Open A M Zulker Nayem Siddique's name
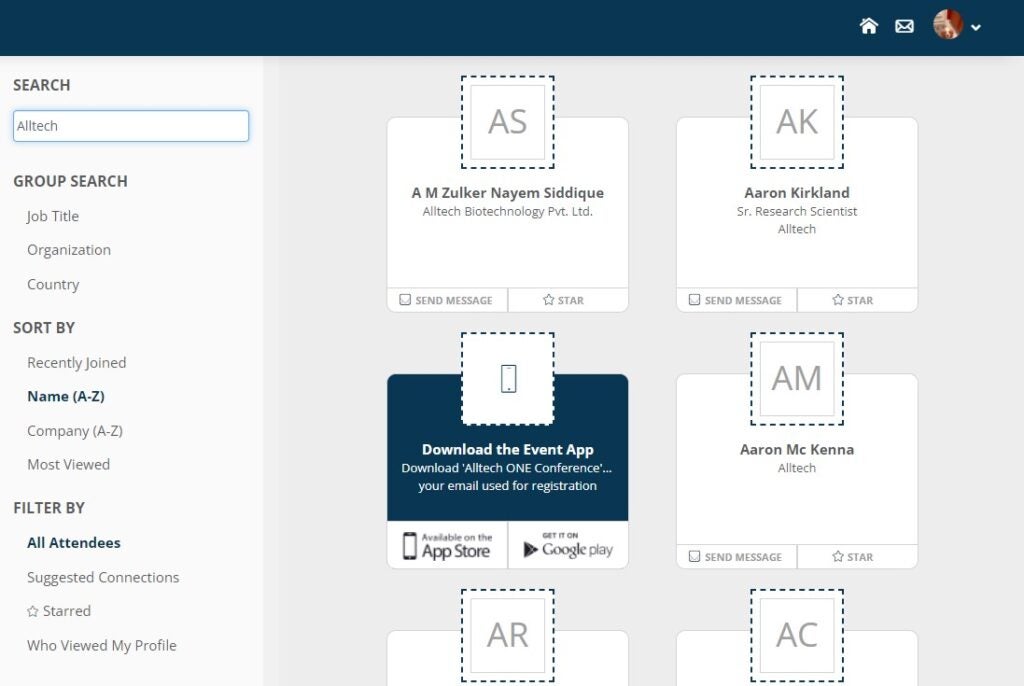 point(507,193)
